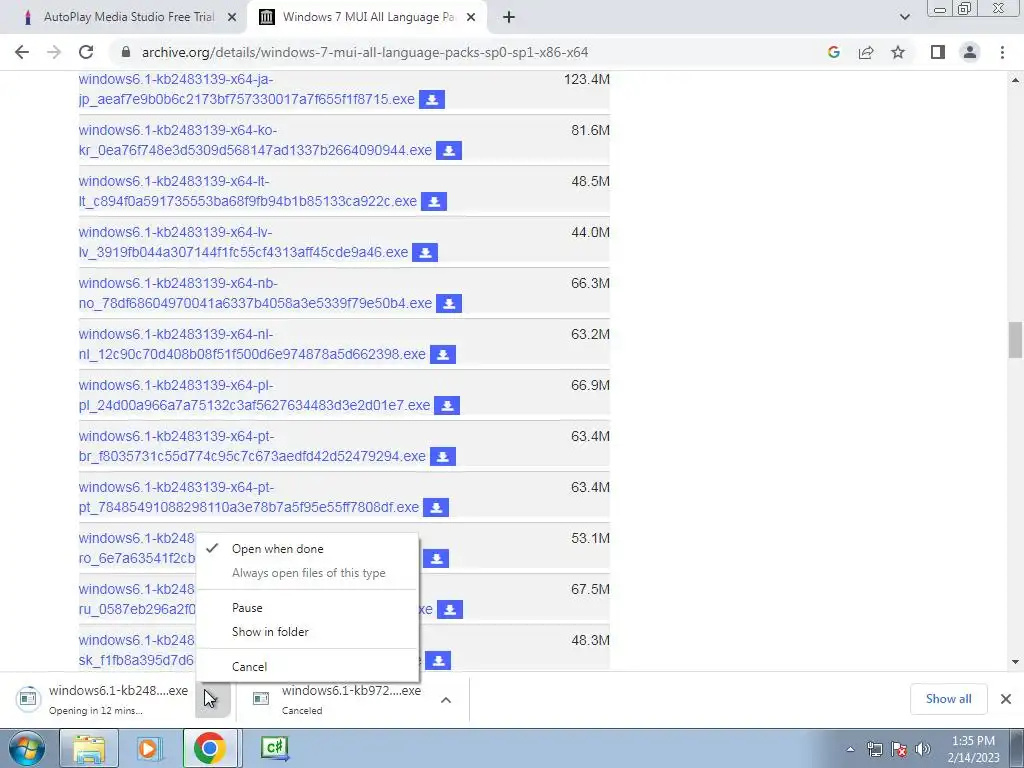Show hidden system tray icons
The height and width of the screenshot is (768, 1024).
coord(850,749)
